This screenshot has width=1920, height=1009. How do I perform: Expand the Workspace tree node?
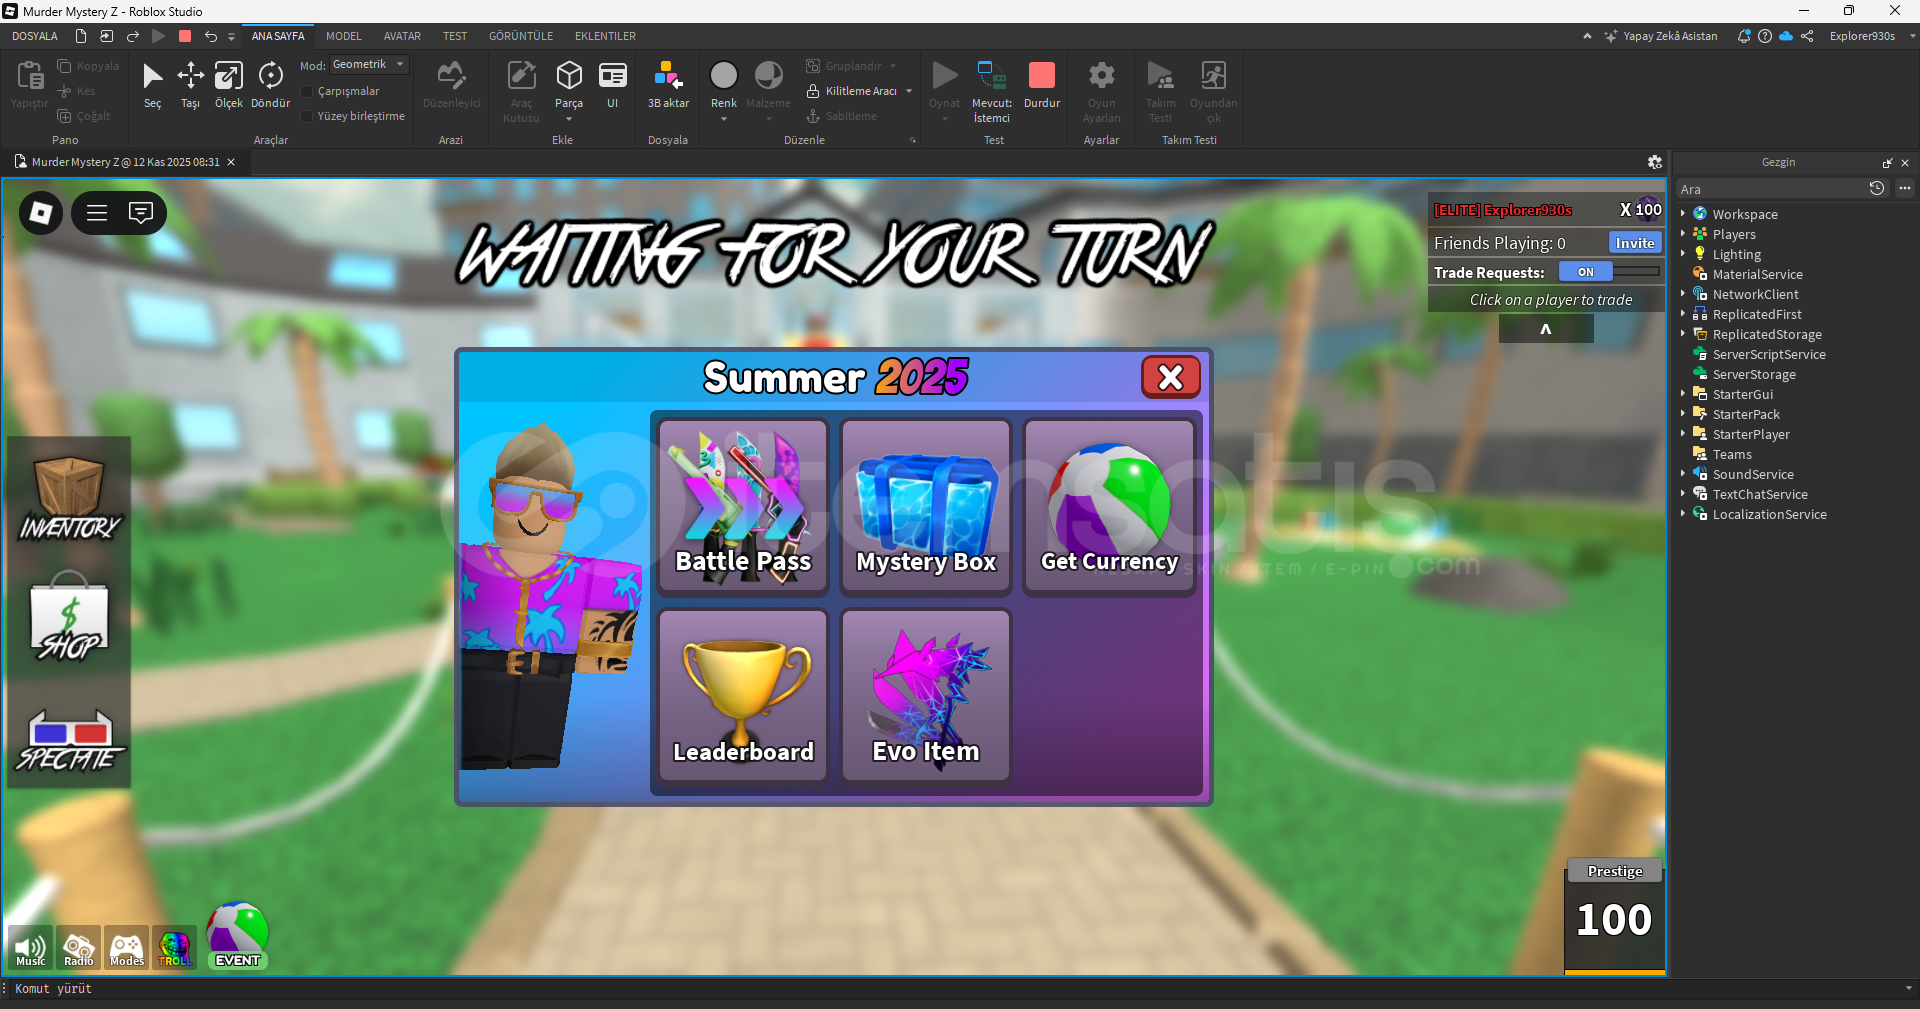point(1683,214)
